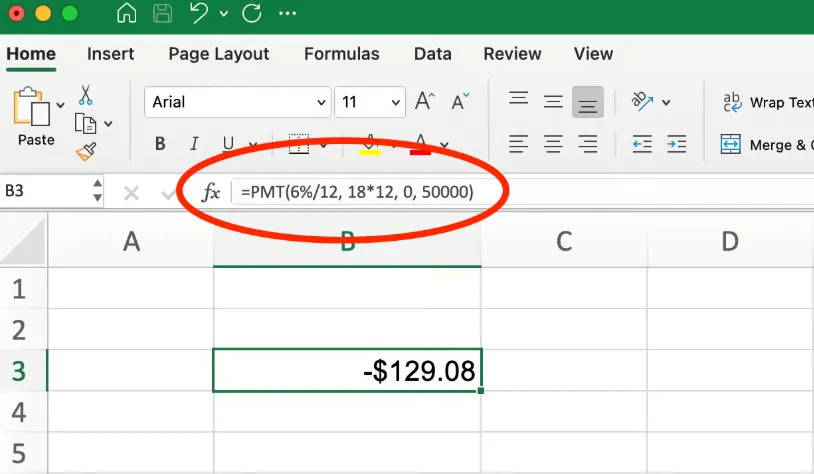This screenshot has height=474, width=814.
Task: Switch to the Formulas tab
Action: (x=341, y=54)
